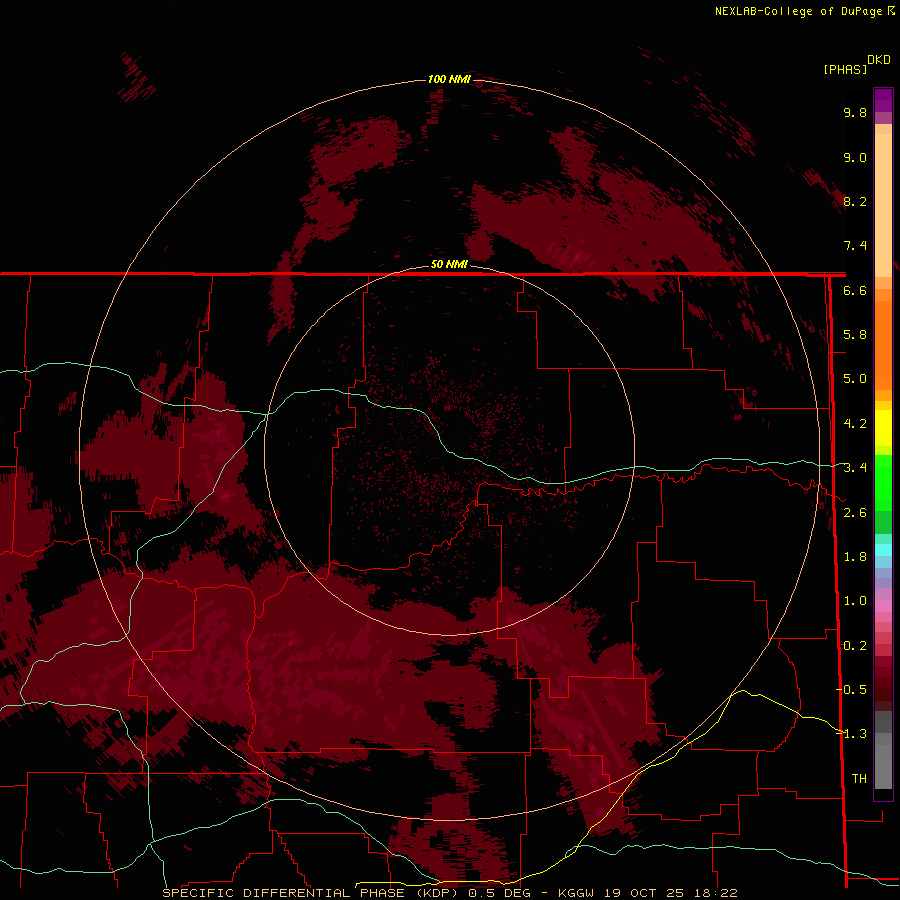The width and height of the screenshot is (900, 900).
Task: Click the KGGW station identifier
Action: 577,893
